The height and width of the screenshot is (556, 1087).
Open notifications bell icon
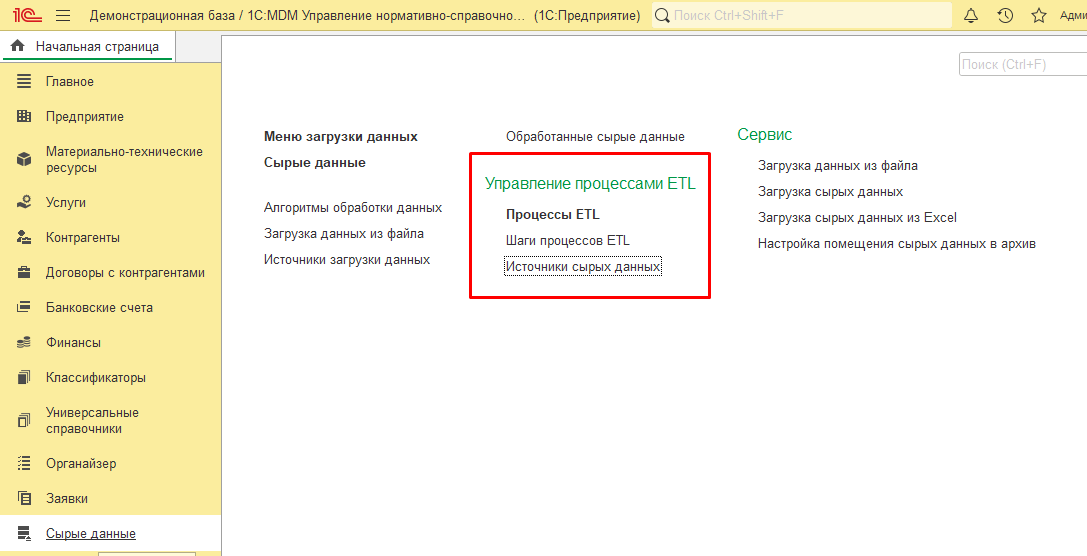tap(971, 15)
